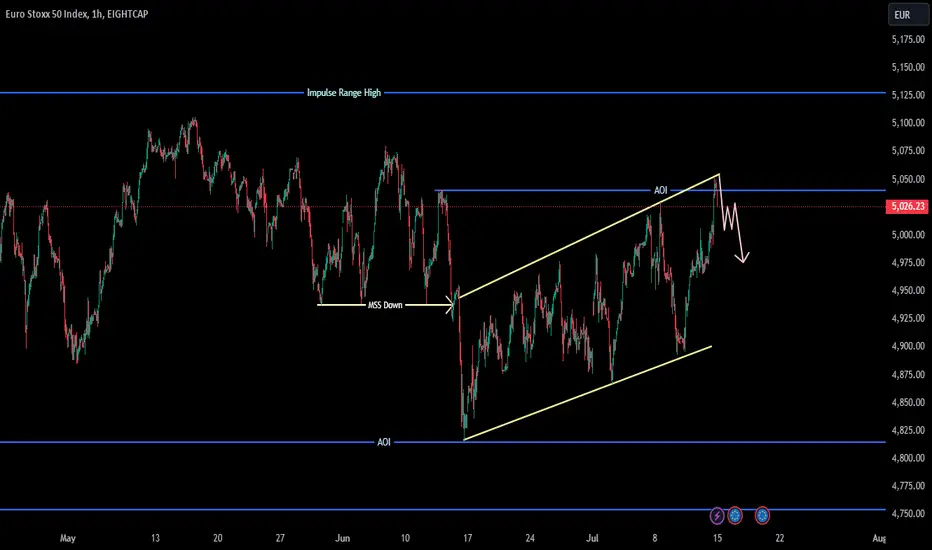Select the AOI label near the 5,050 level
Viewport: 932px width, 550px height.
pyautogui.click(x=660, y=190)
